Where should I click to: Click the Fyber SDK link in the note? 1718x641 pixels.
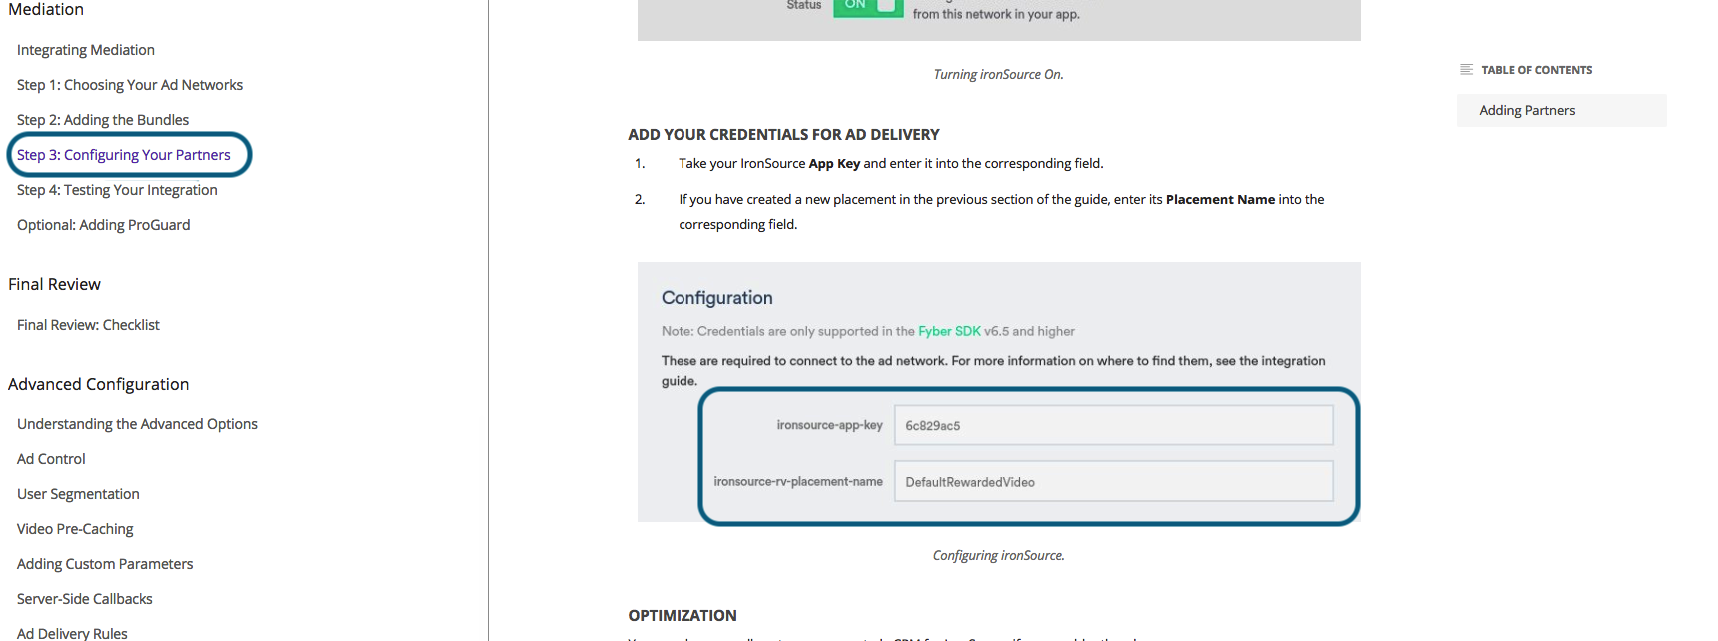point(949,331)
